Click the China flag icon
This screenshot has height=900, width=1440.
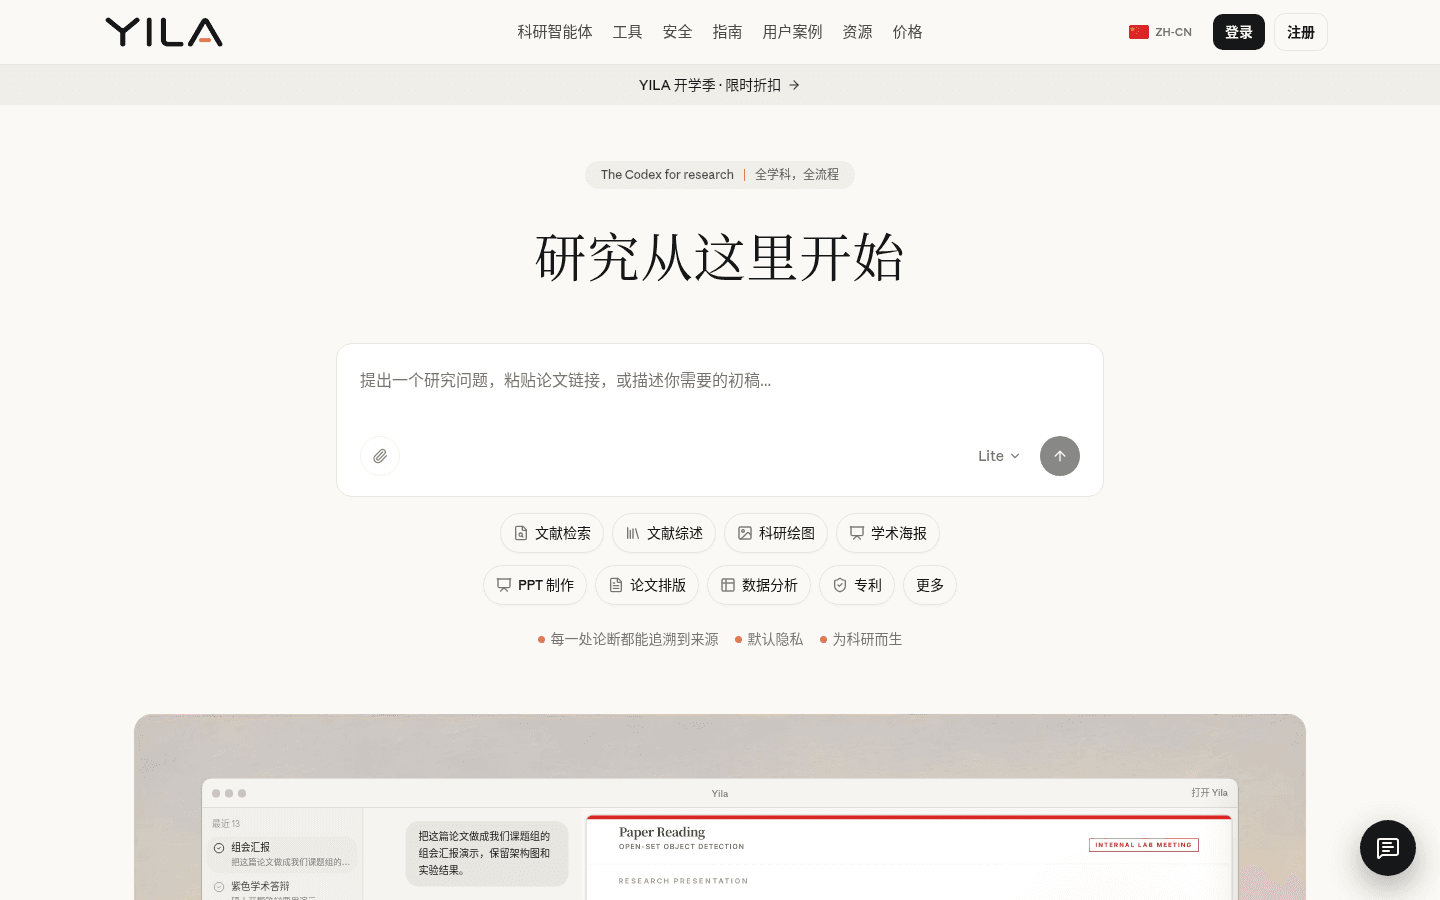1139,32
